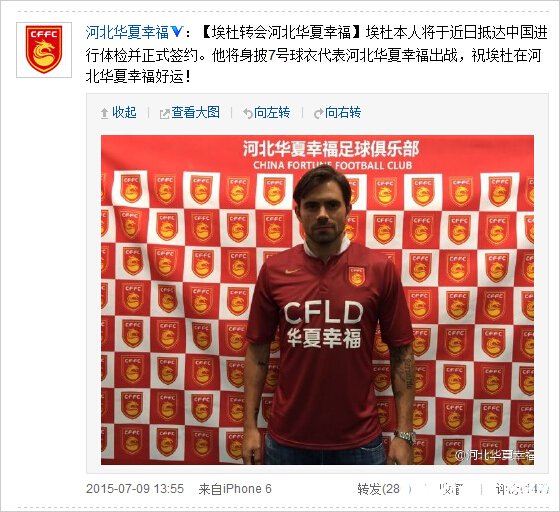Click the view large image icon
The height and width of the screenshot is (512, 560).
pos(164,114)
